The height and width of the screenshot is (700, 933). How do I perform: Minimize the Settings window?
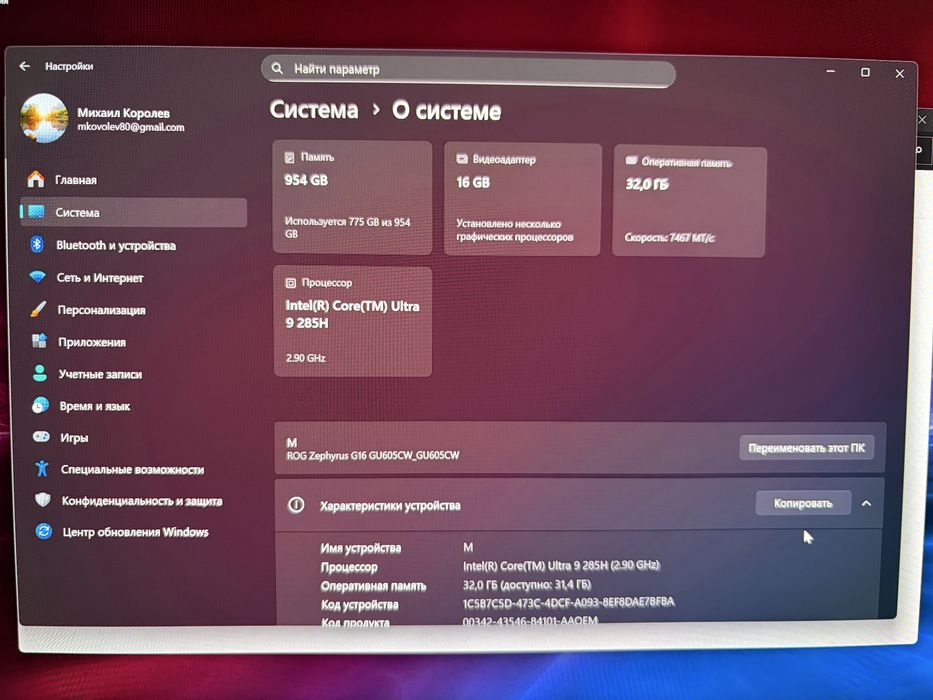tap(831, 71)
